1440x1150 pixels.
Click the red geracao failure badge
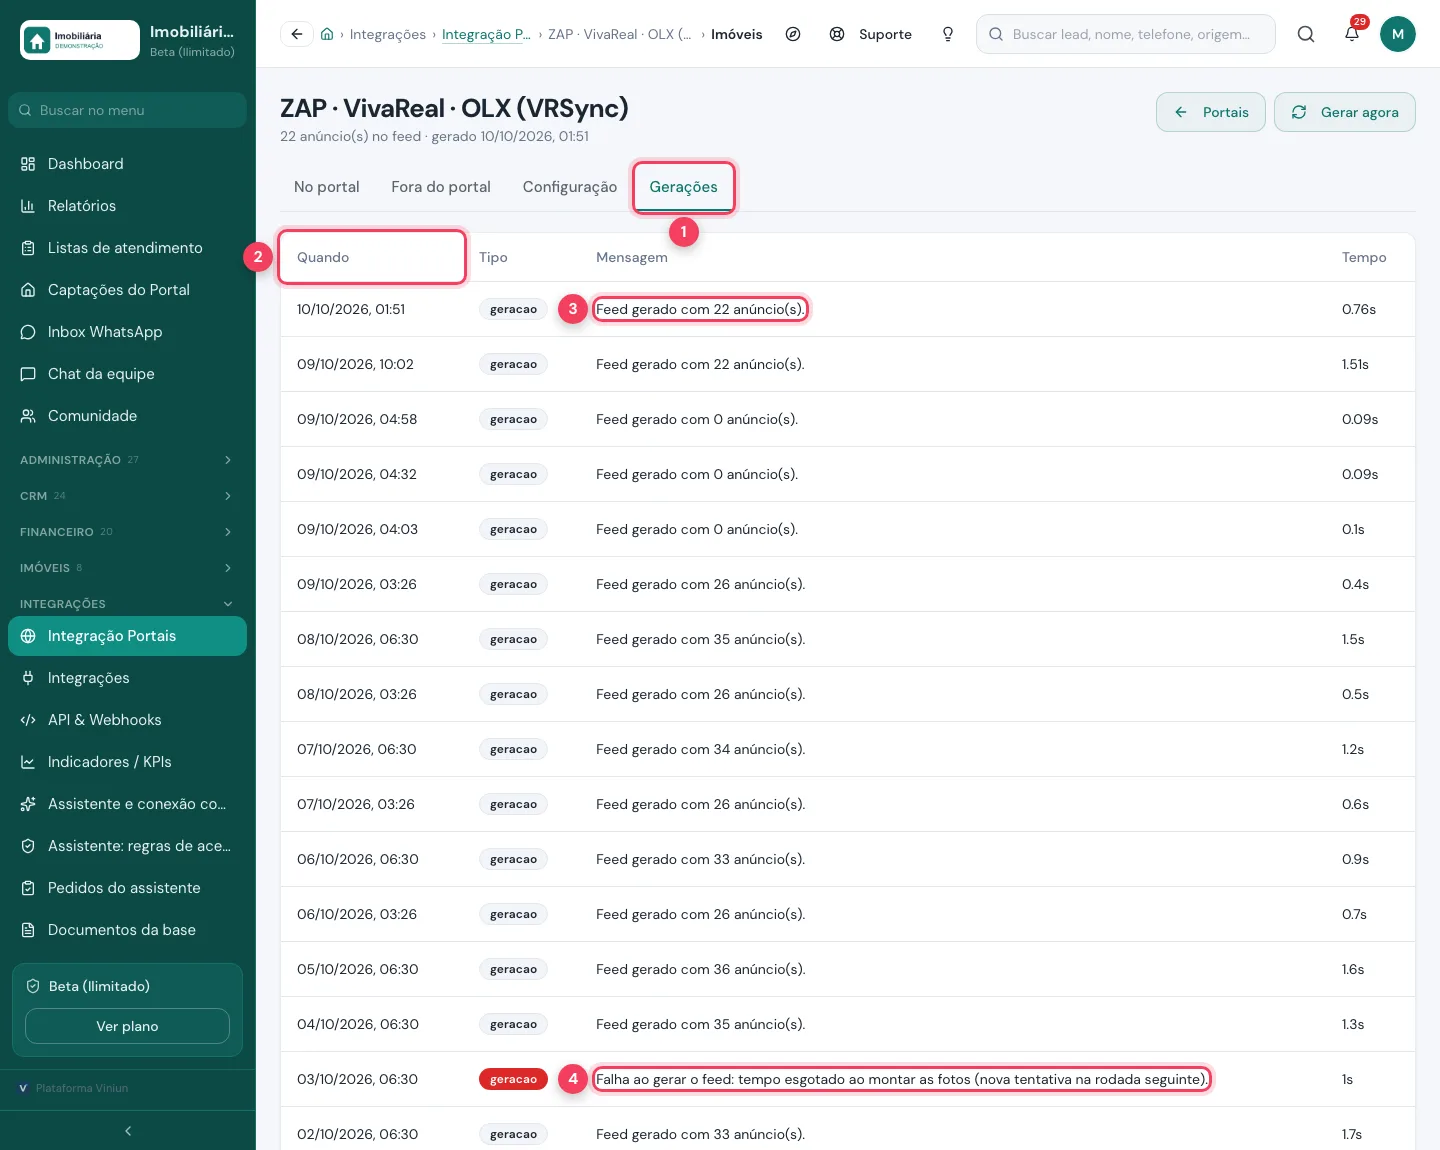pyautogui.click(x=513, y=1079)
